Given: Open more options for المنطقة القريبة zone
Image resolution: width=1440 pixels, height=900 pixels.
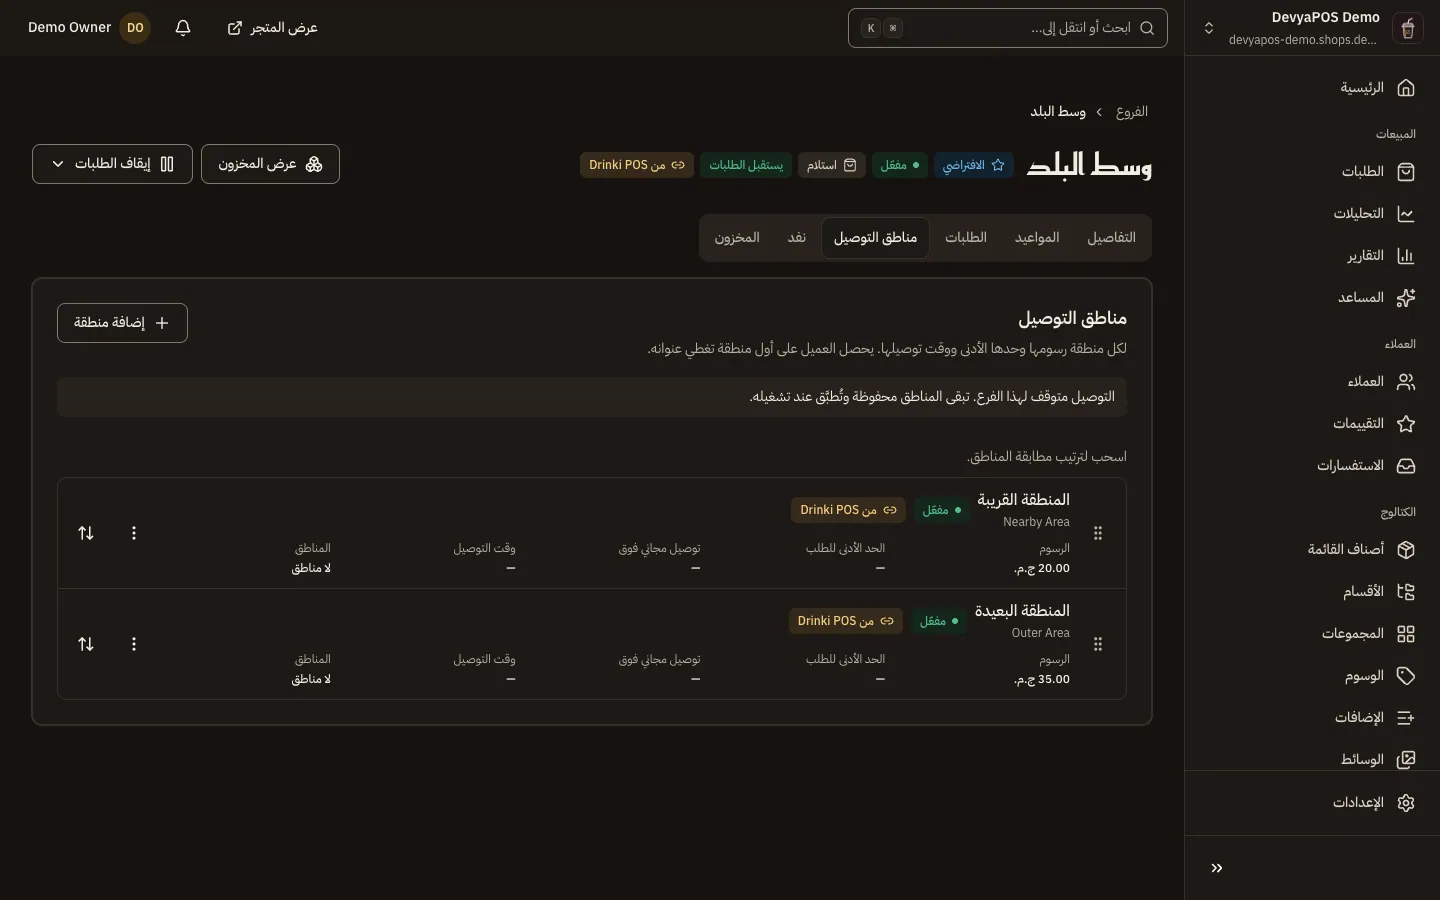Looking at the screenshot, I should pyautogui.click(x=134, y=533).
